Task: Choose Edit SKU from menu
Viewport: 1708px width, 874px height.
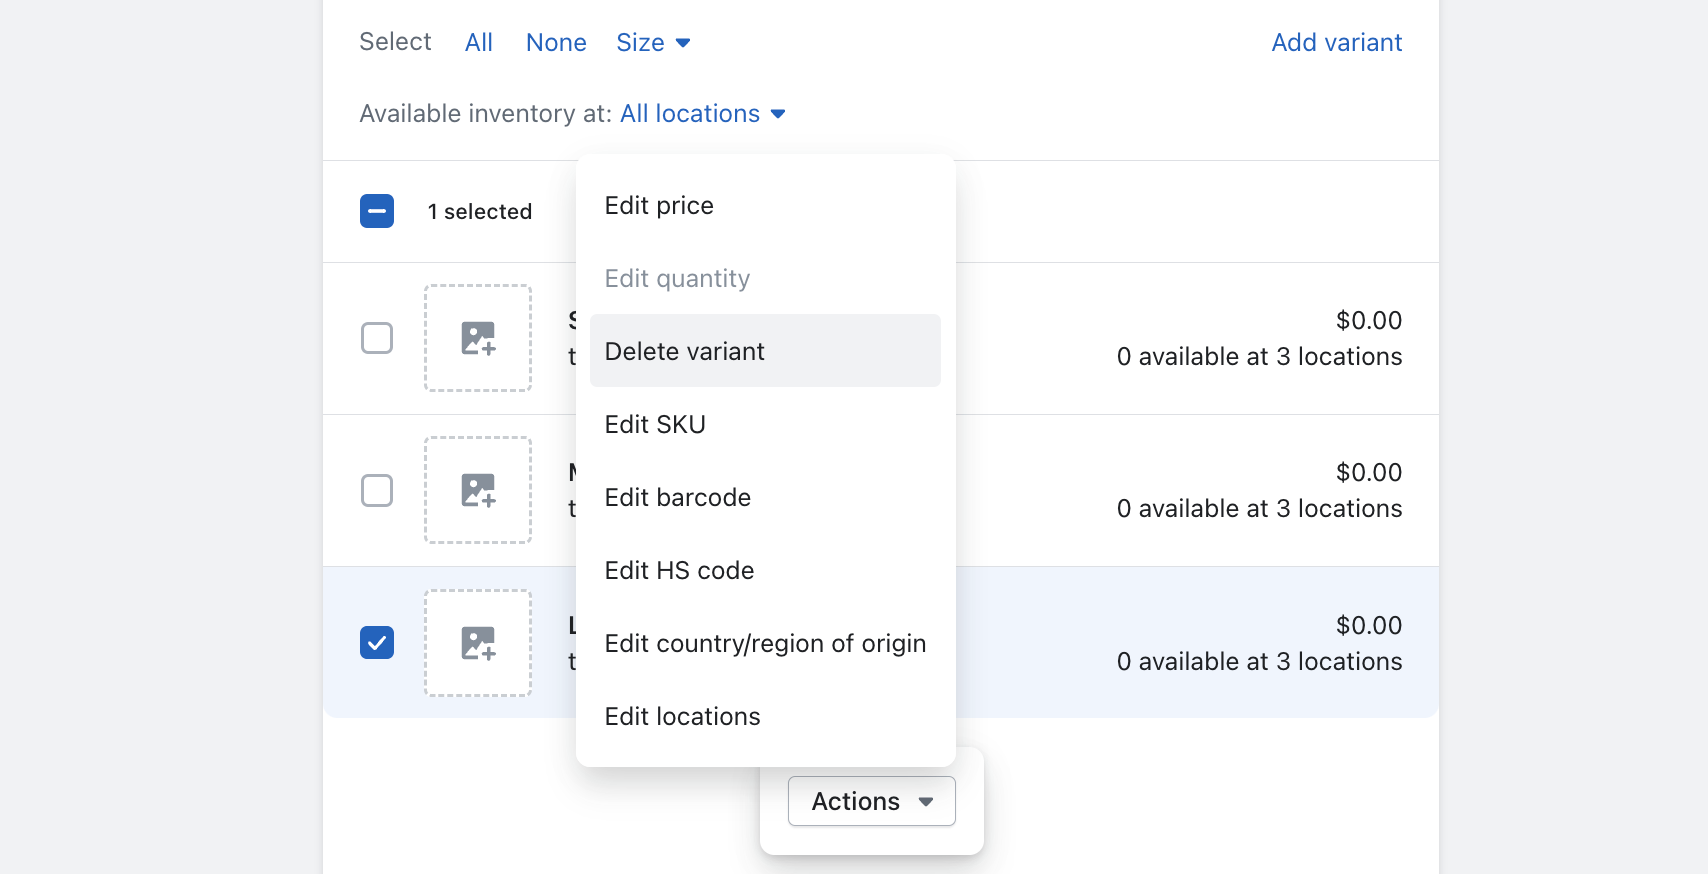Action: tap(655, 425)
